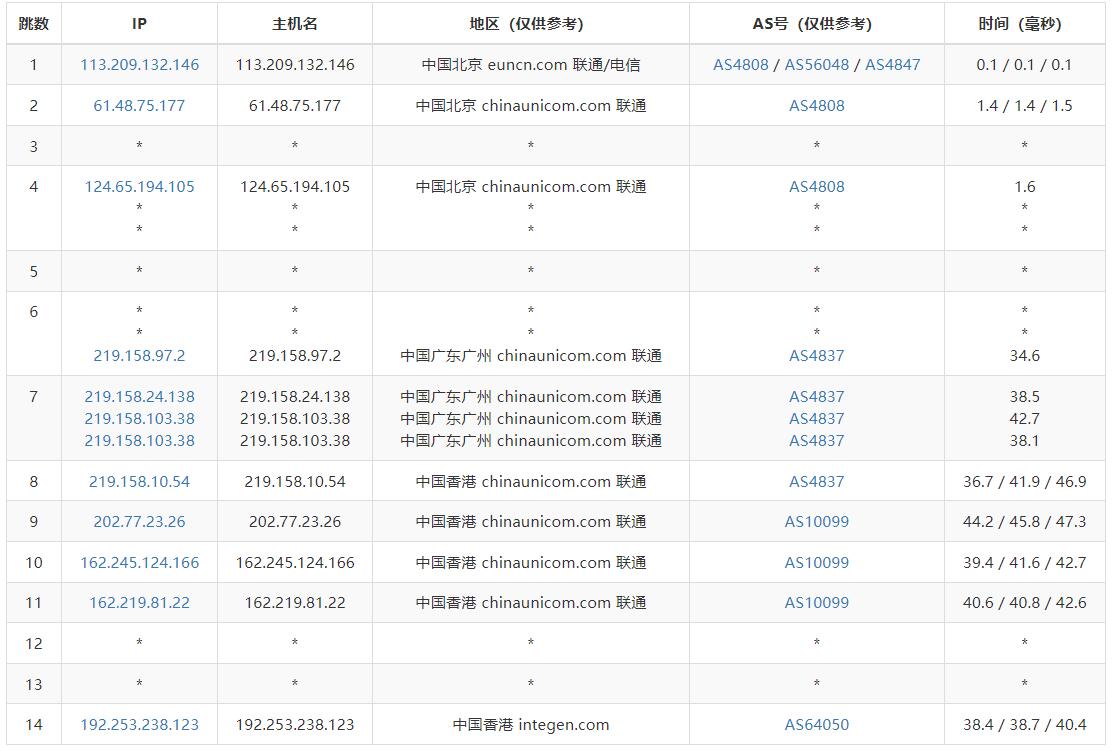Open IP link 162.219.81.22
Image resolution: width=1115 pixels, height=751 pixels.
click(139, 603)
